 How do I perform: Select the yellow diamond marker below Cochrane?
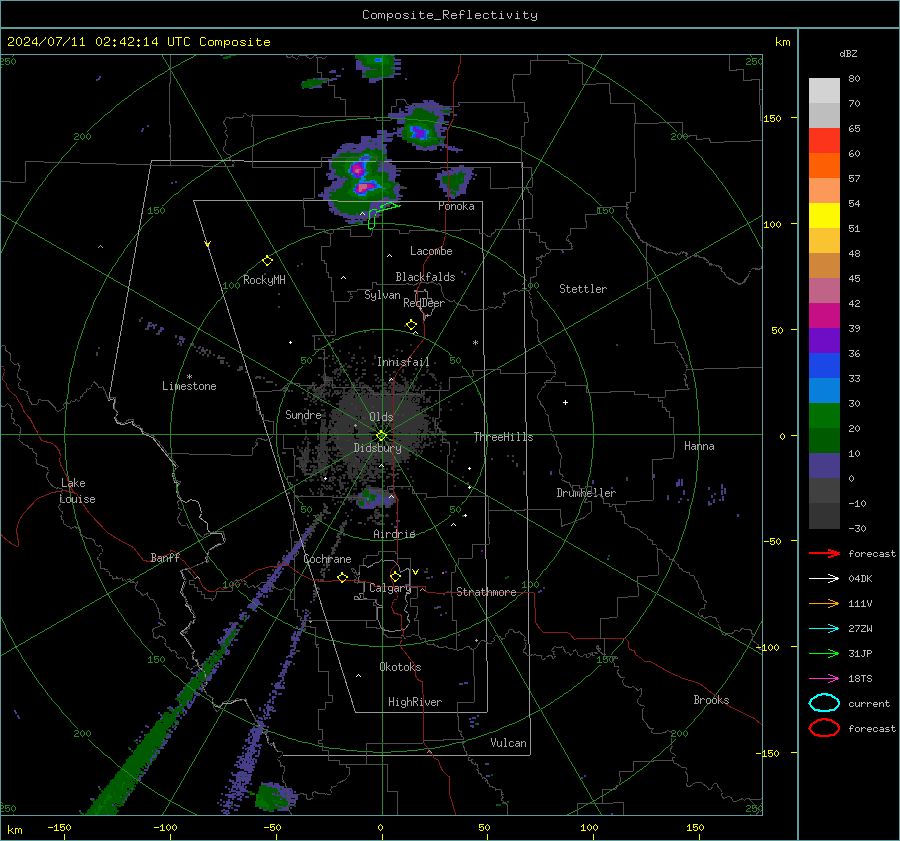343,577
